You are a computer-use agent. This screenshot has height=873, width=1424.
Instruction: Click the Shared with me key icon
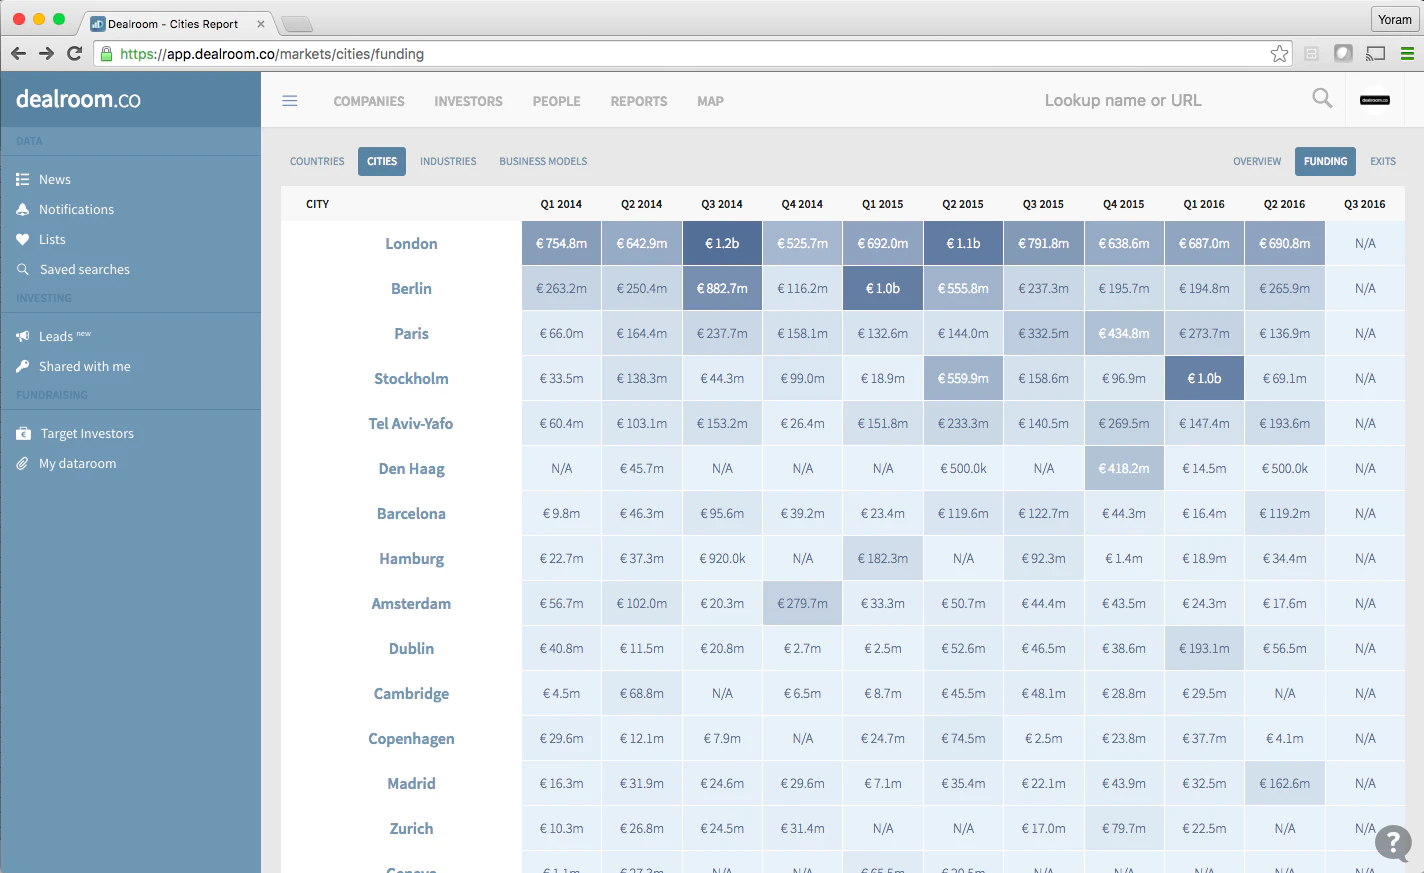click(x=22, y=367)
